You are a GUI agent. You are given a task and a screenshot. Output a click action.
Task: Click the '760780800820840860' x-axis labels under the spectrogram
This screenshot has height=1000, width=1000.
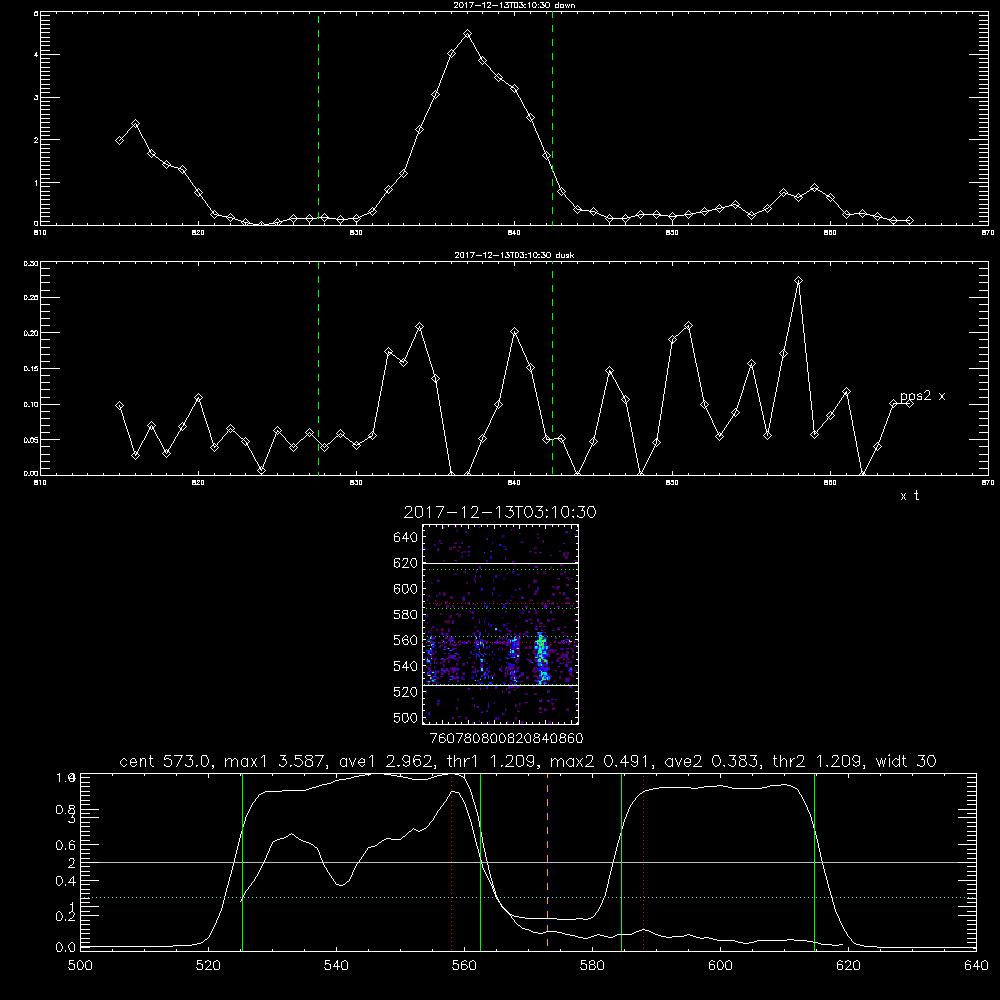[x=506, y=738]
